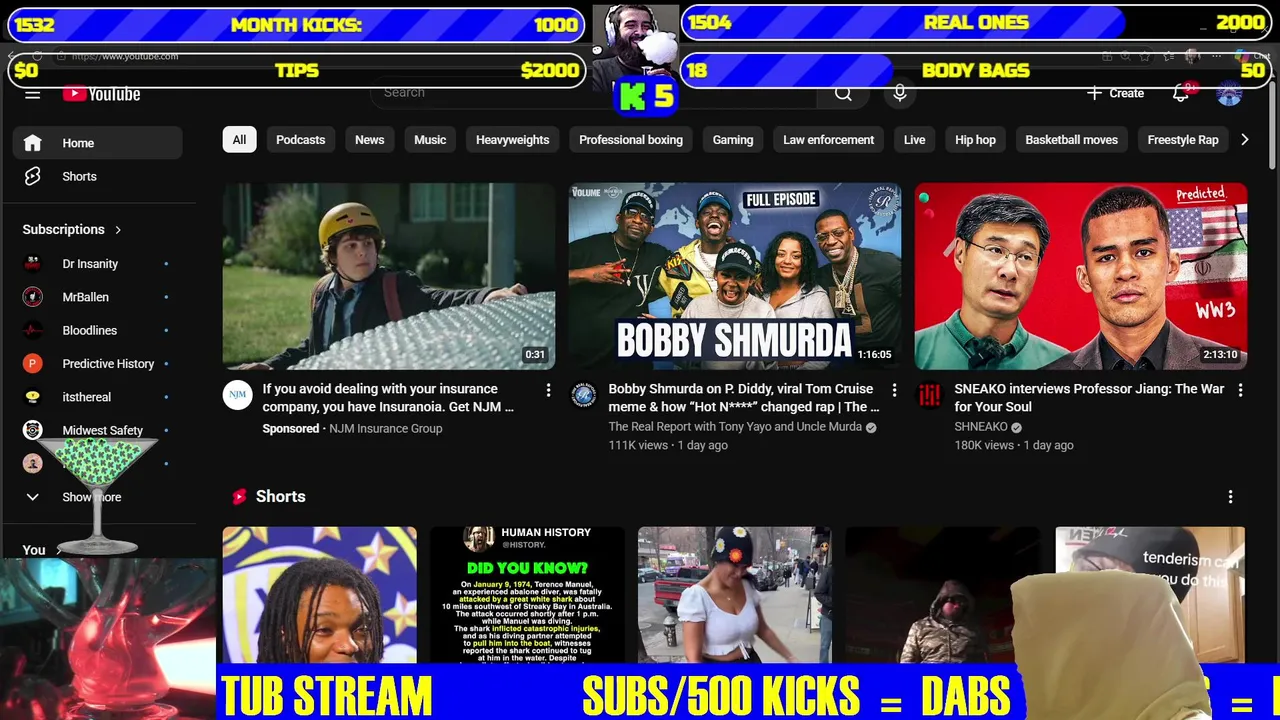Open the Bloodlines channel avatar
The image size is (1280, 720).
pyautogui.click(x=33, y=330)
